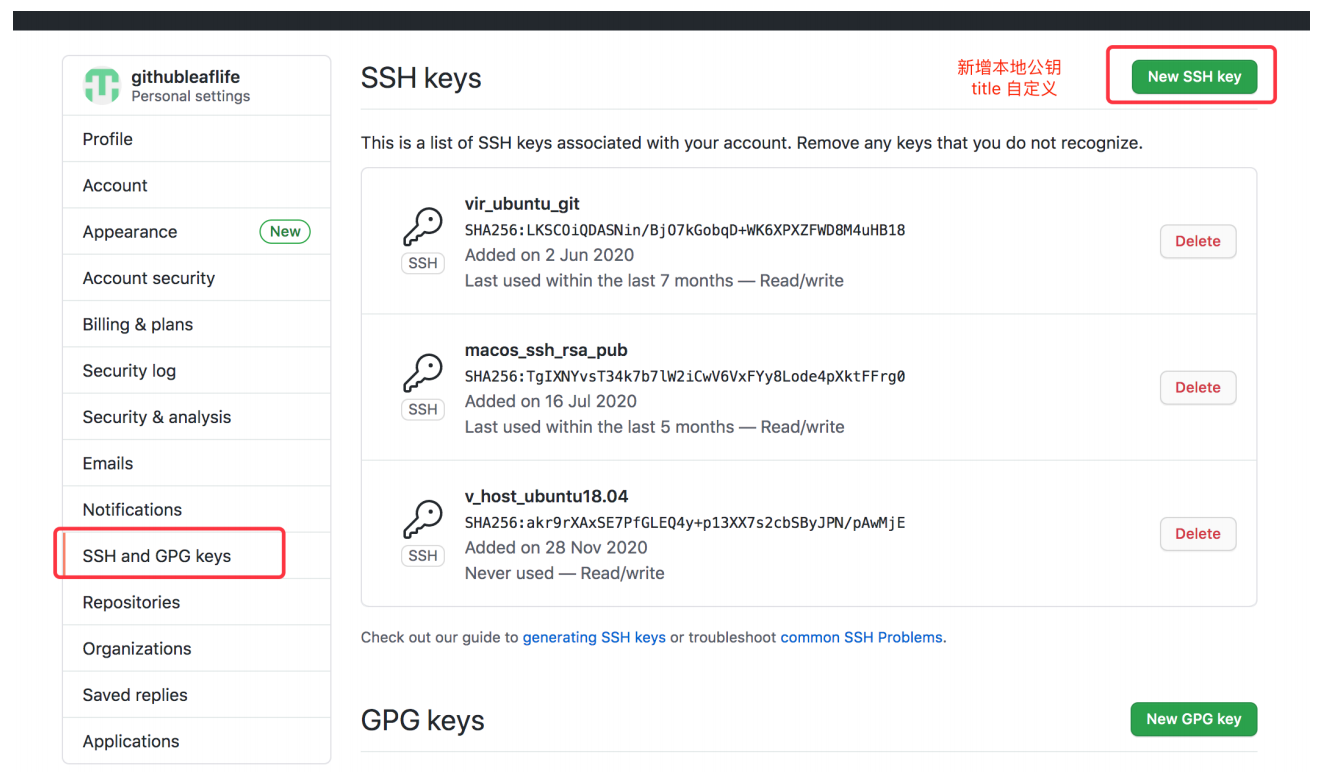This screenshot has height=772, width=1328.
Task: Click the key icon for vir_ubuntu_git
Action: tap(422, 227)
